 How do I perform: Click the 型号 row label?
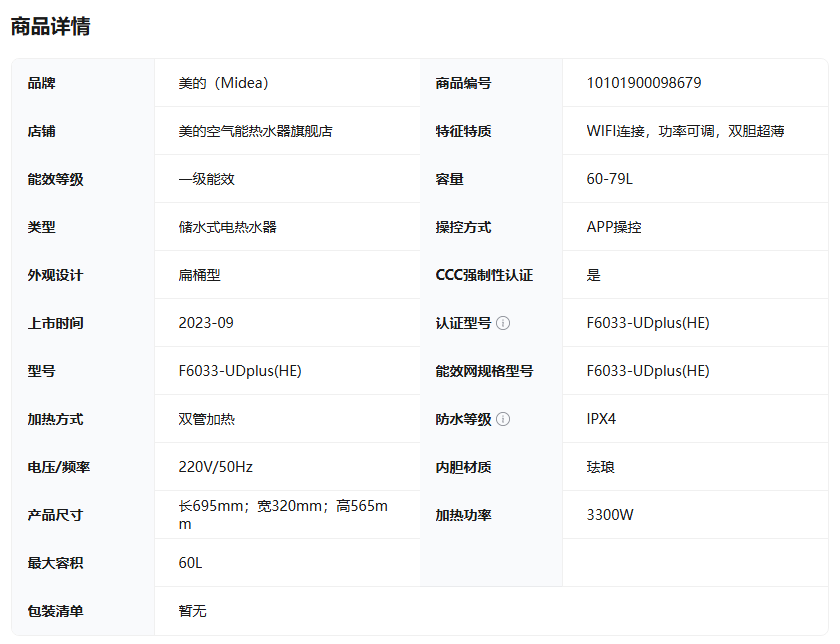pos(42,371)
